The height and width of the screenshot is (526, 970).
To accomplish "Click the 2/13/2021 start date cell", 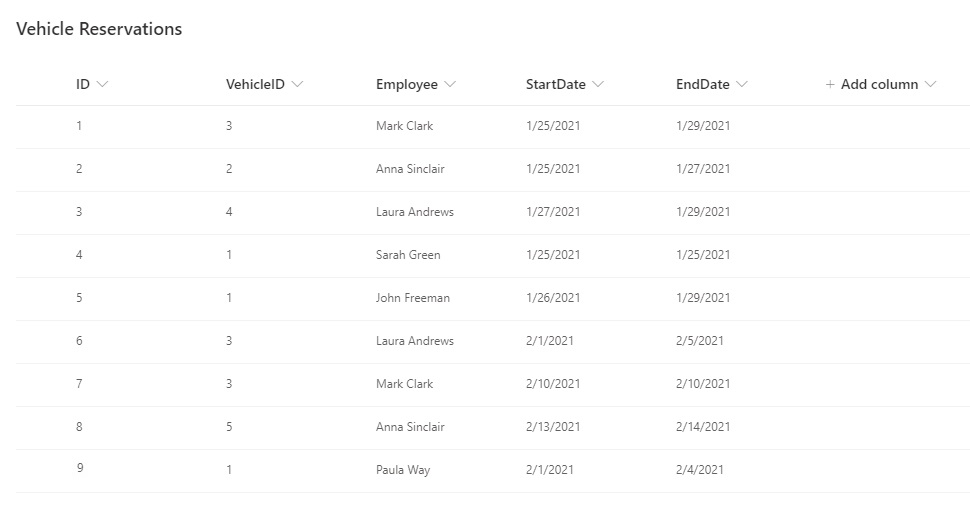I will click(553, 426).
